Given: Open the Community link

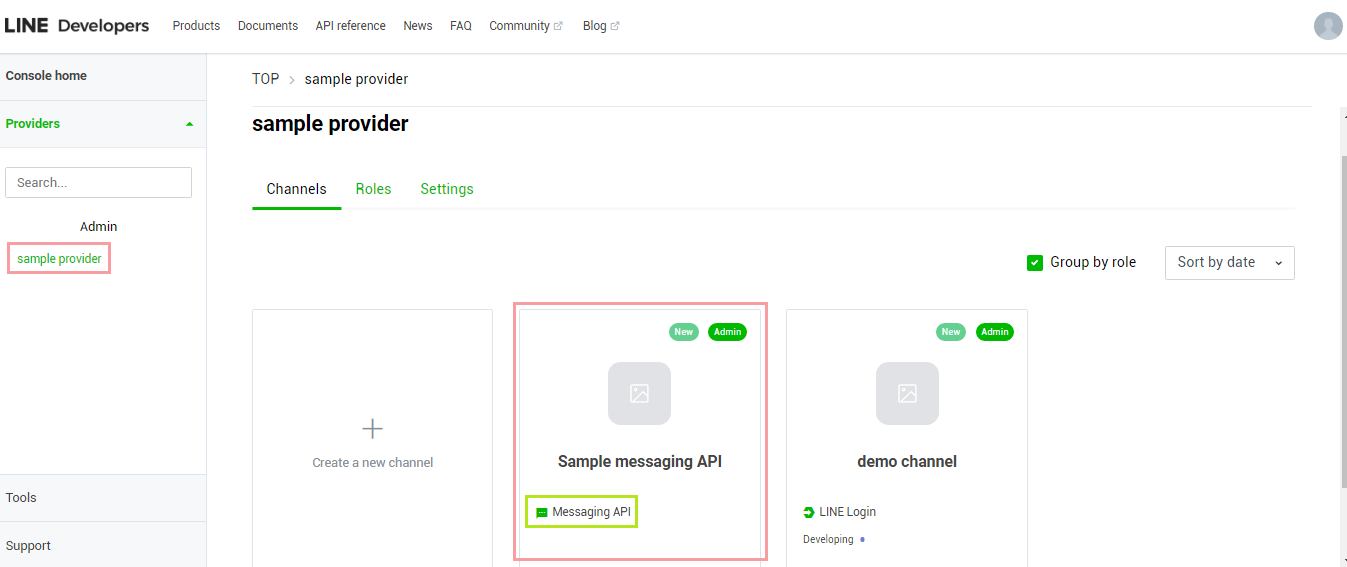Looking at the screenshot, I should (519, 26).
